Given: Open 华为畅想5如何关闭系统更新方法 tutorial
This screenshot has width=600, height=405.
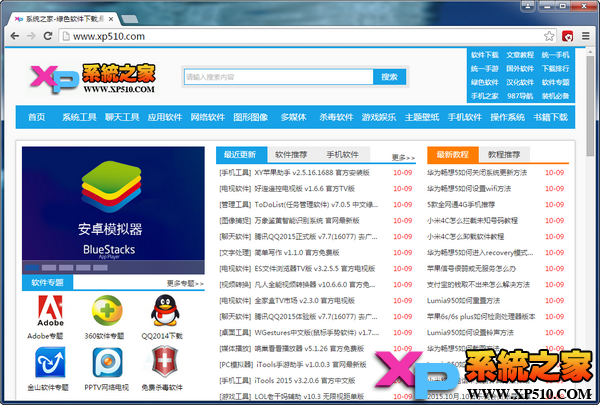Looking at the screenshot, I should tap(477, 173).
